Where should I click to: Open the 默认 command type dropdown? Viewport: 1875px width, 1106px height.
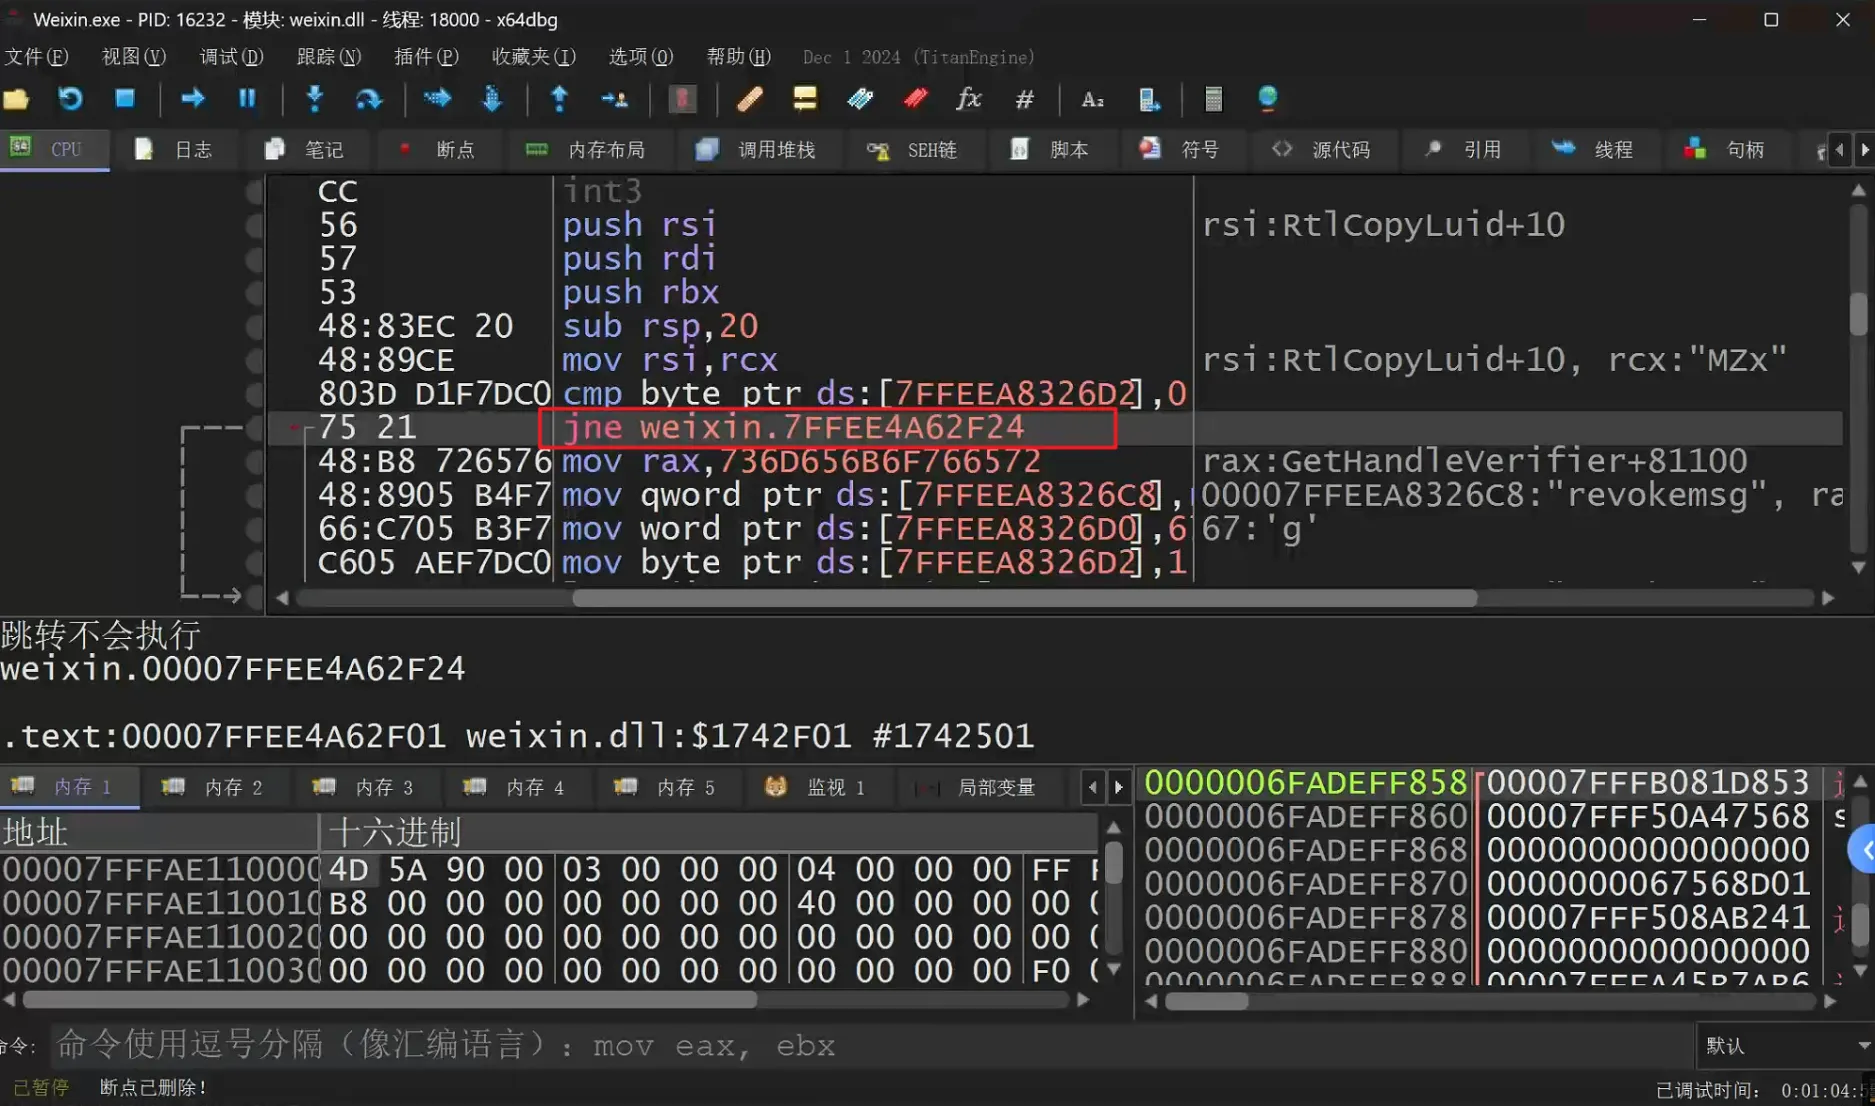pos(1785,1045)
